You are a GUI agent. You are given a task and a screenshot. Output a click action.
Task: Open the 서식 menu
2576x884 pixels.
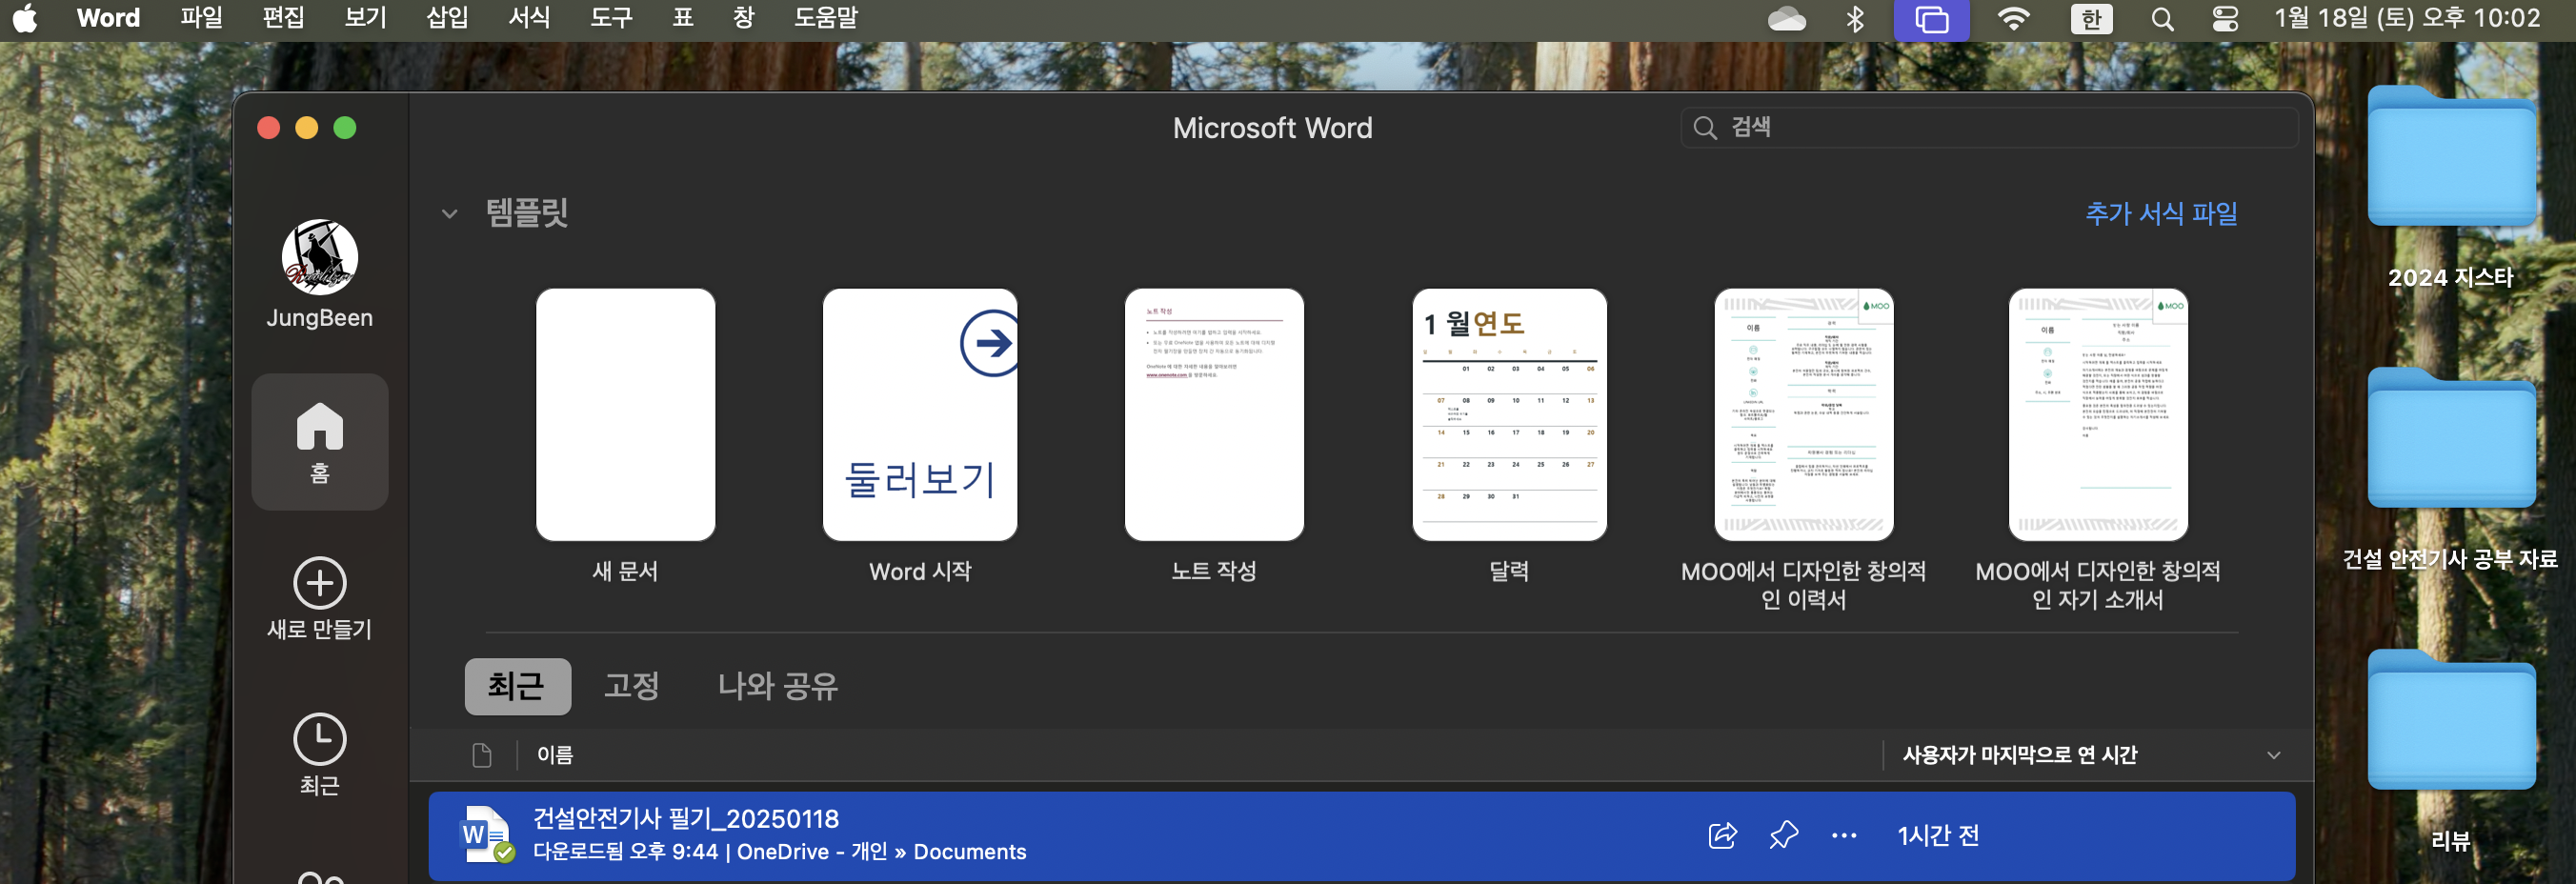[x=529, y=18]
